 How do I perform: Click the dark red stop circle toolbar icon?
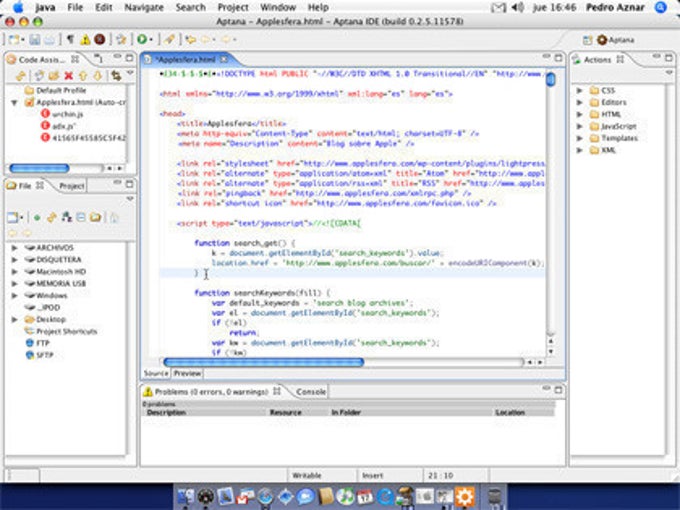[100, 40]
